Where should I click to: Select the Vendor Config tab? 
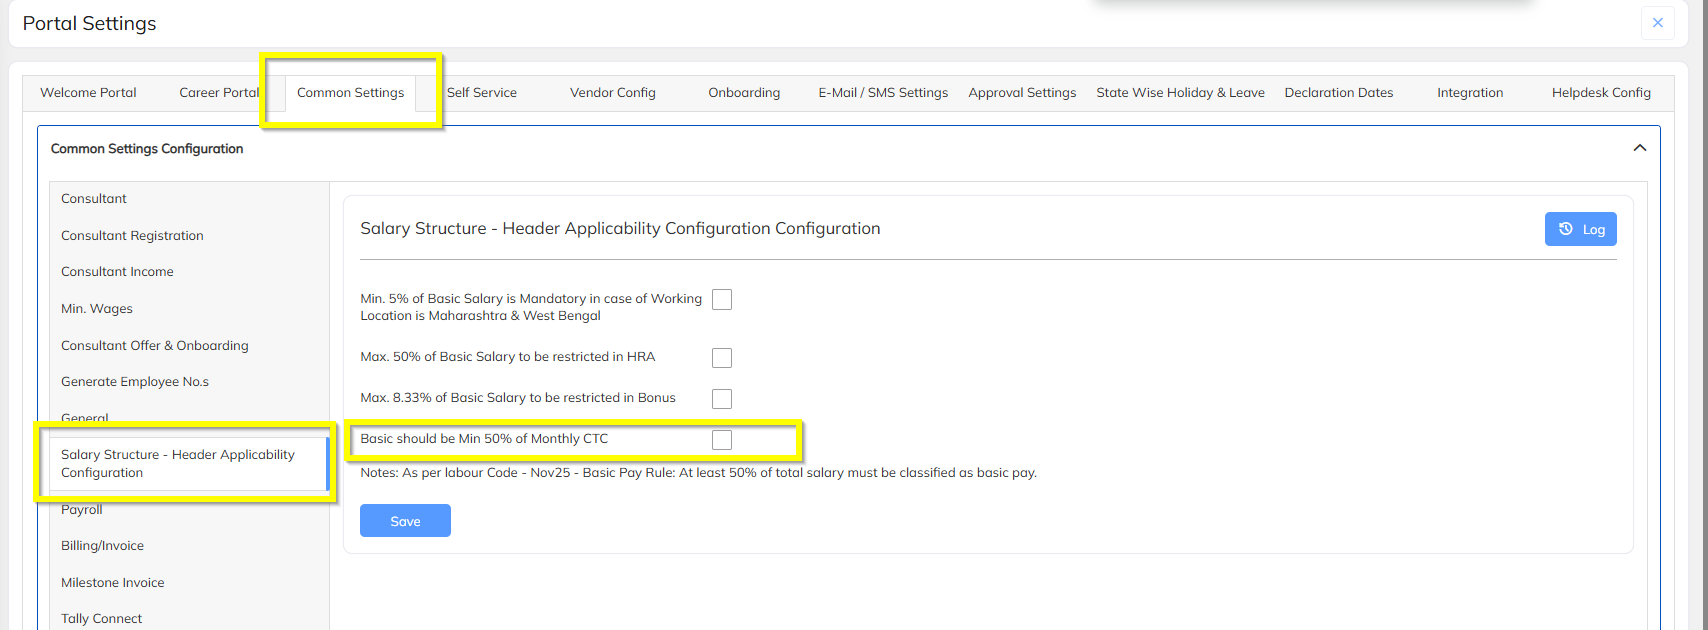pos(613,93)
